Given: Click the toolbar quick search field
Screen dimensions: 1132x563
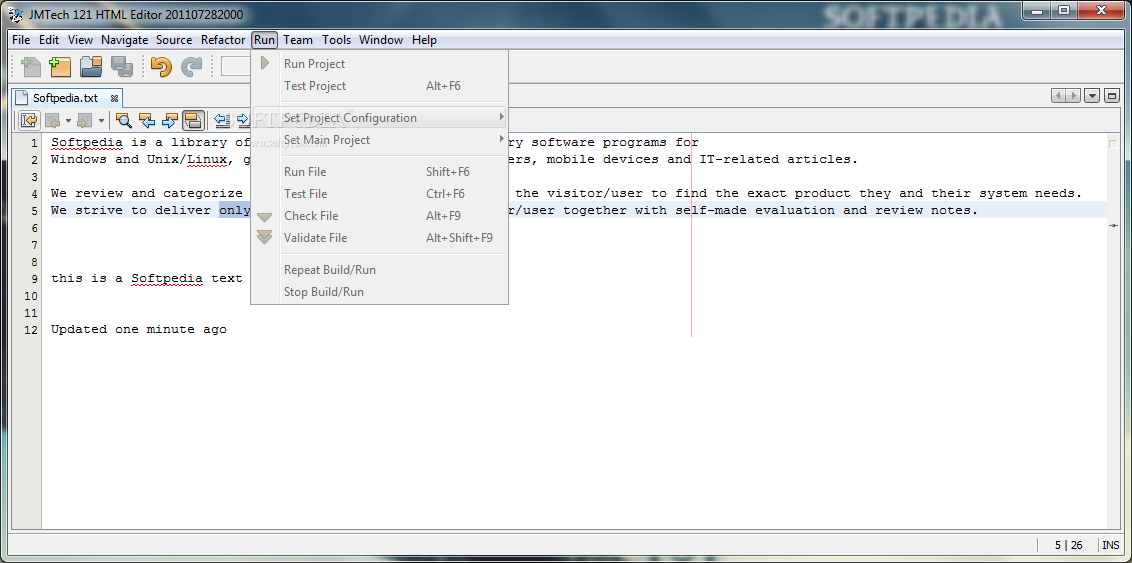Looking at the screenshot, I should [235, 66].
